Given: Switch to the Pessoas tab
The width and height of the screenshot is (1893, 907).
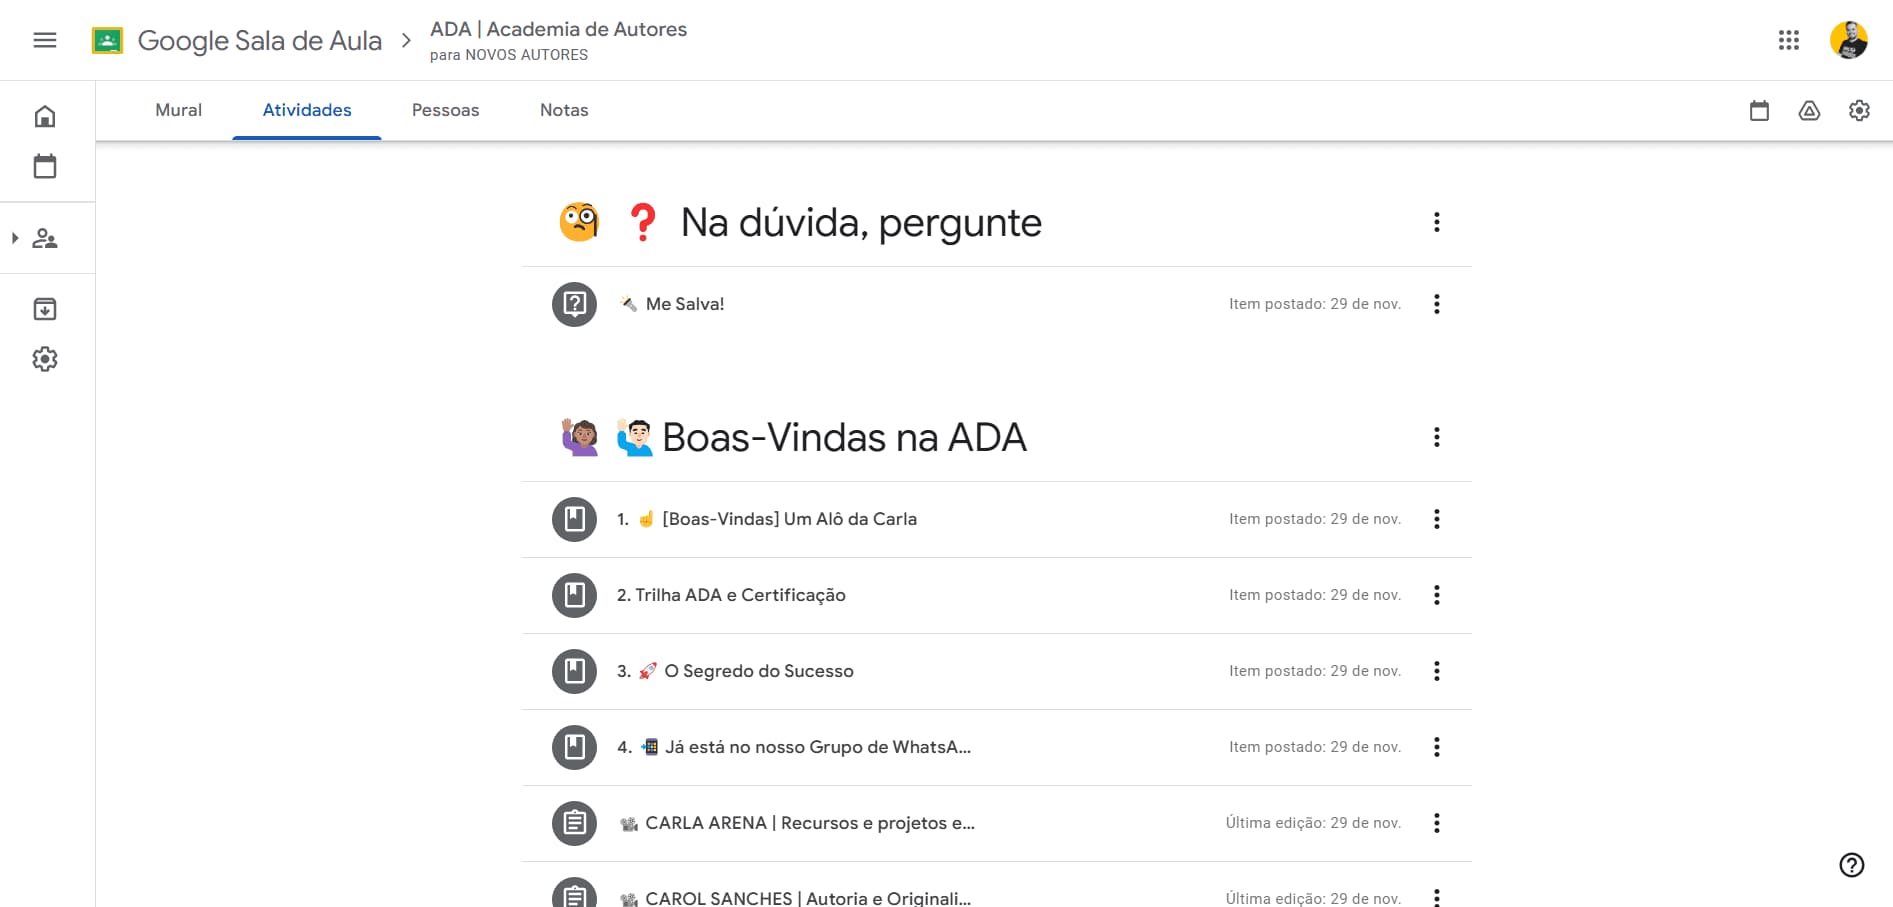Looking at the screenshot, I should tap(445, 110).
